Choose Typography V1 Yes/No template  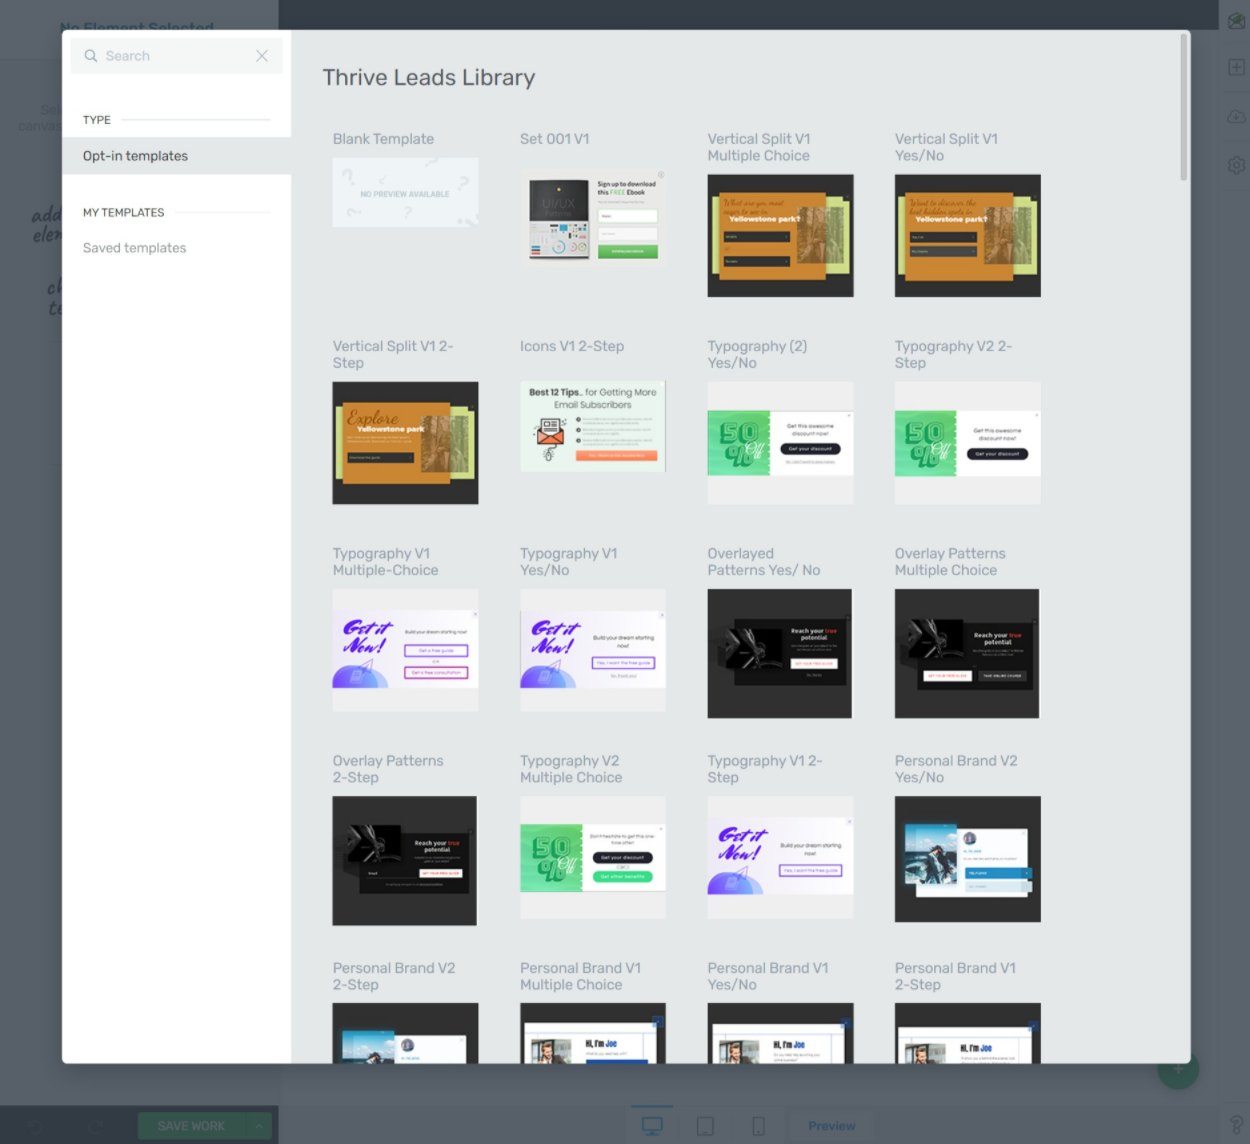pos(593,650)
